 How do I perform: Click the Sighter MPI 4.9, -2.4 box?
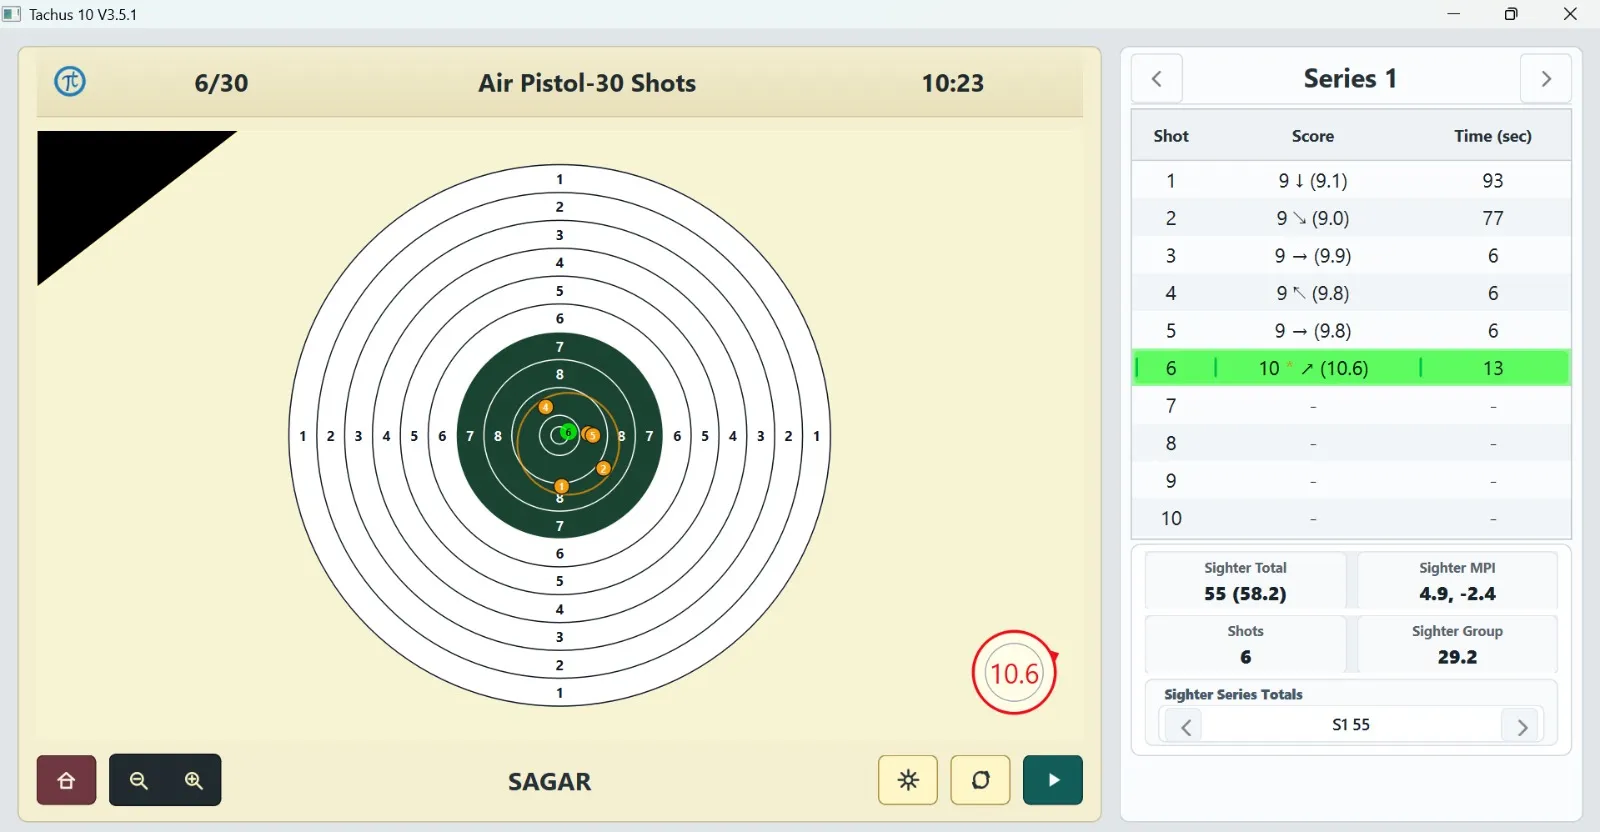(1457, 581)
